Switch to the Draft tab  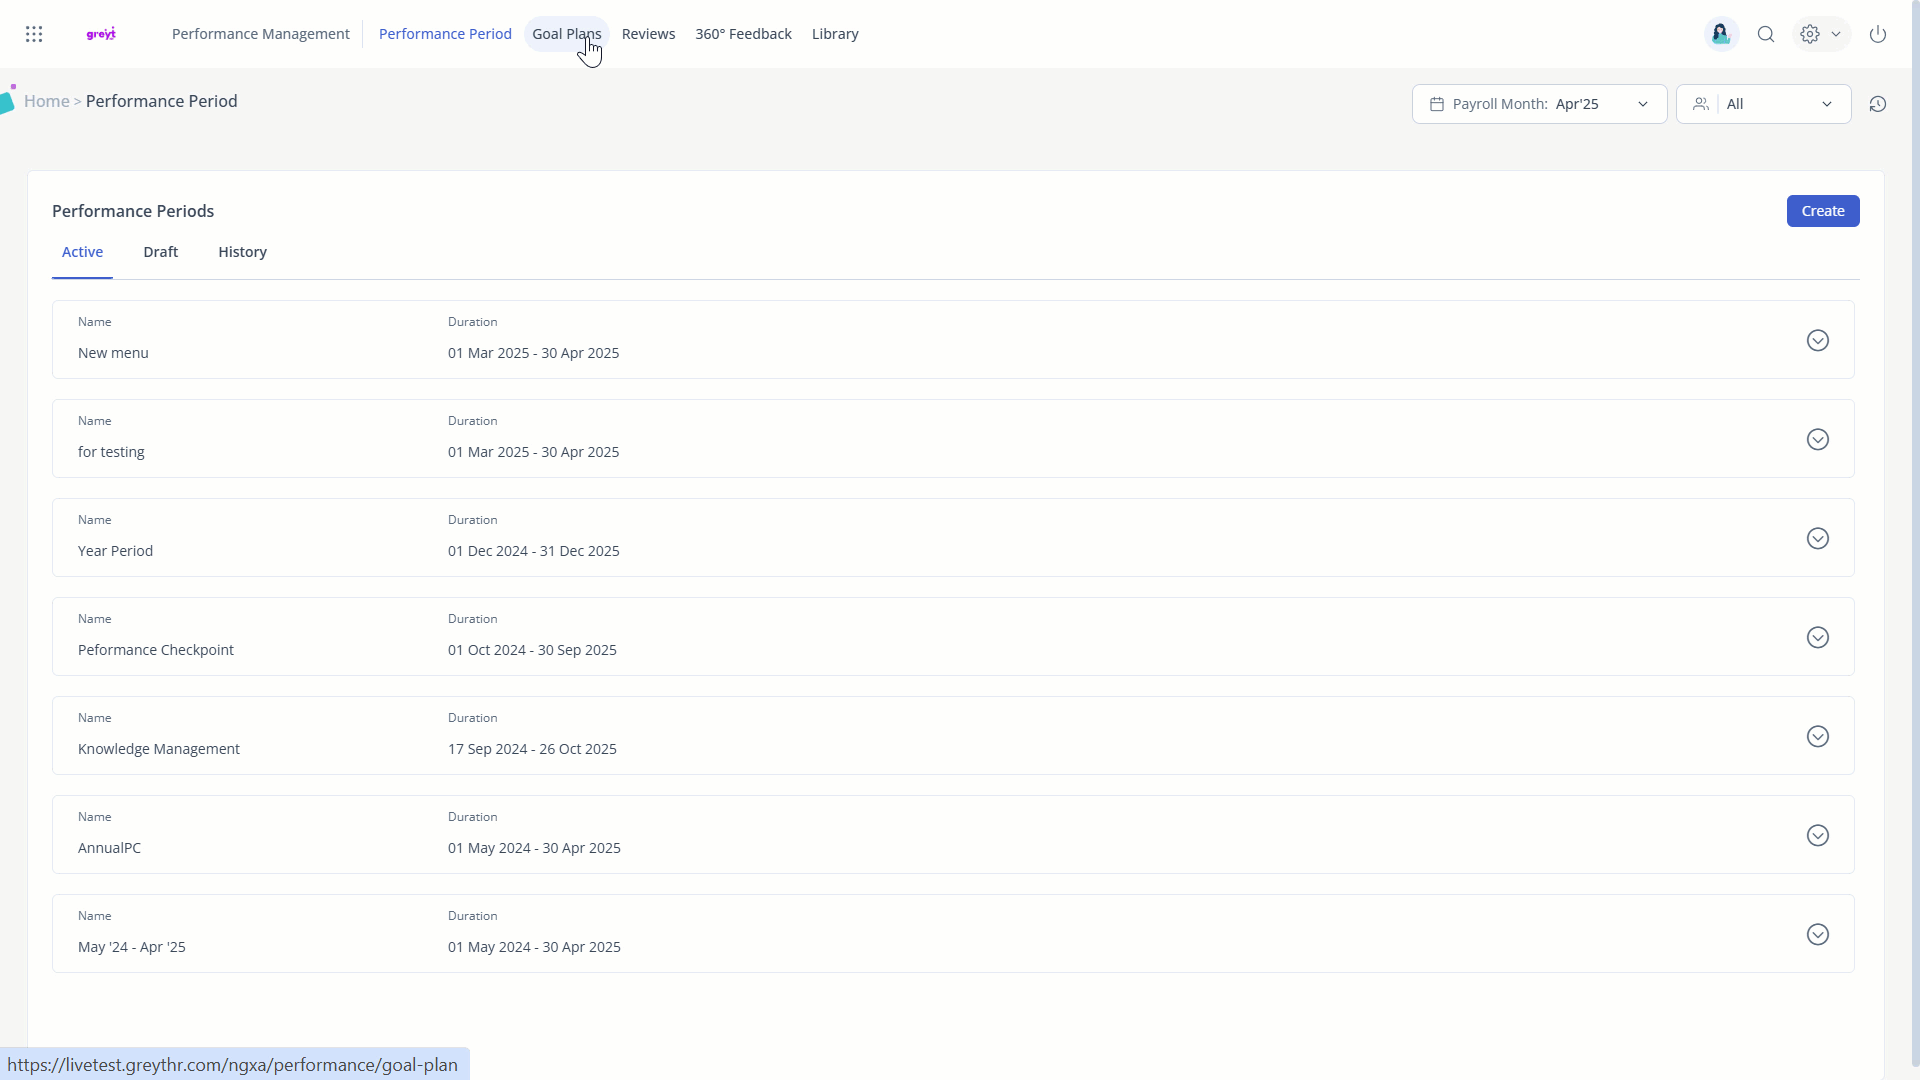pyautogui.click(x=160, y=252)
